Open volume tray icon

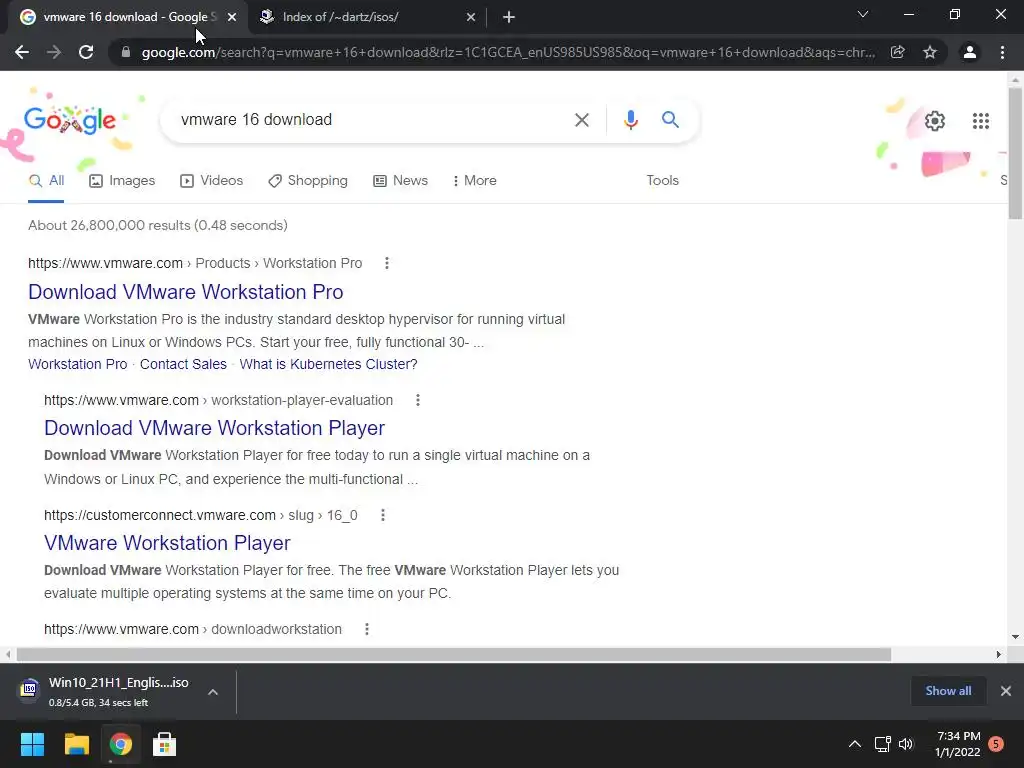pos(906,744)
